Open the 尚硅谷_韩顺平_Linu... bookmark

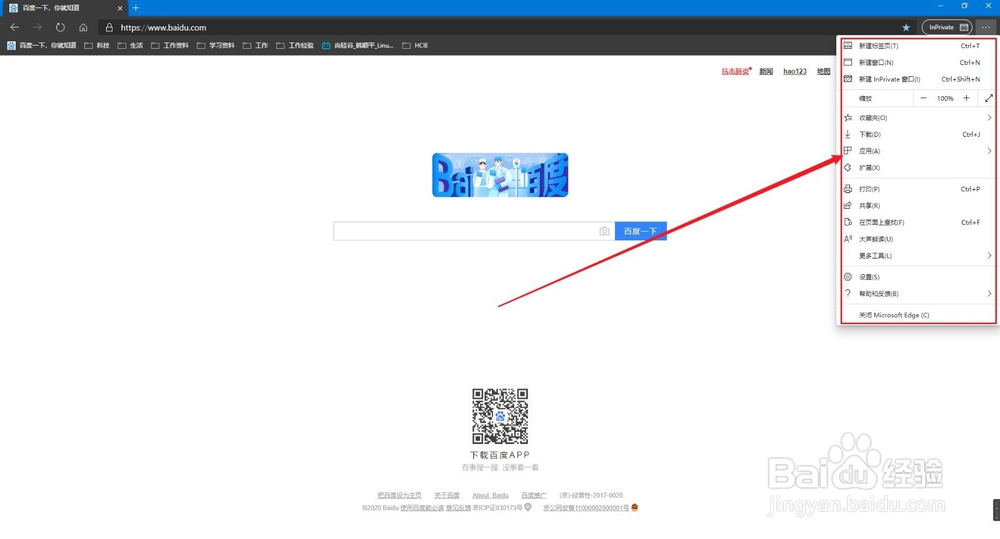358,45
